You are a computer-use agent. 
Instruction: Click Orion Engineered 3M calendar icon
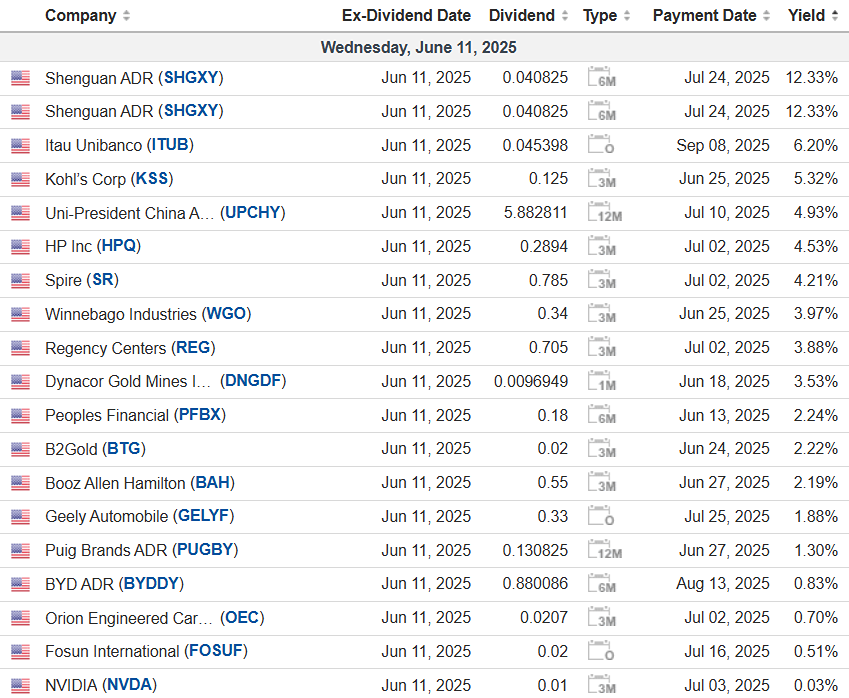click(x=602, y=617)
